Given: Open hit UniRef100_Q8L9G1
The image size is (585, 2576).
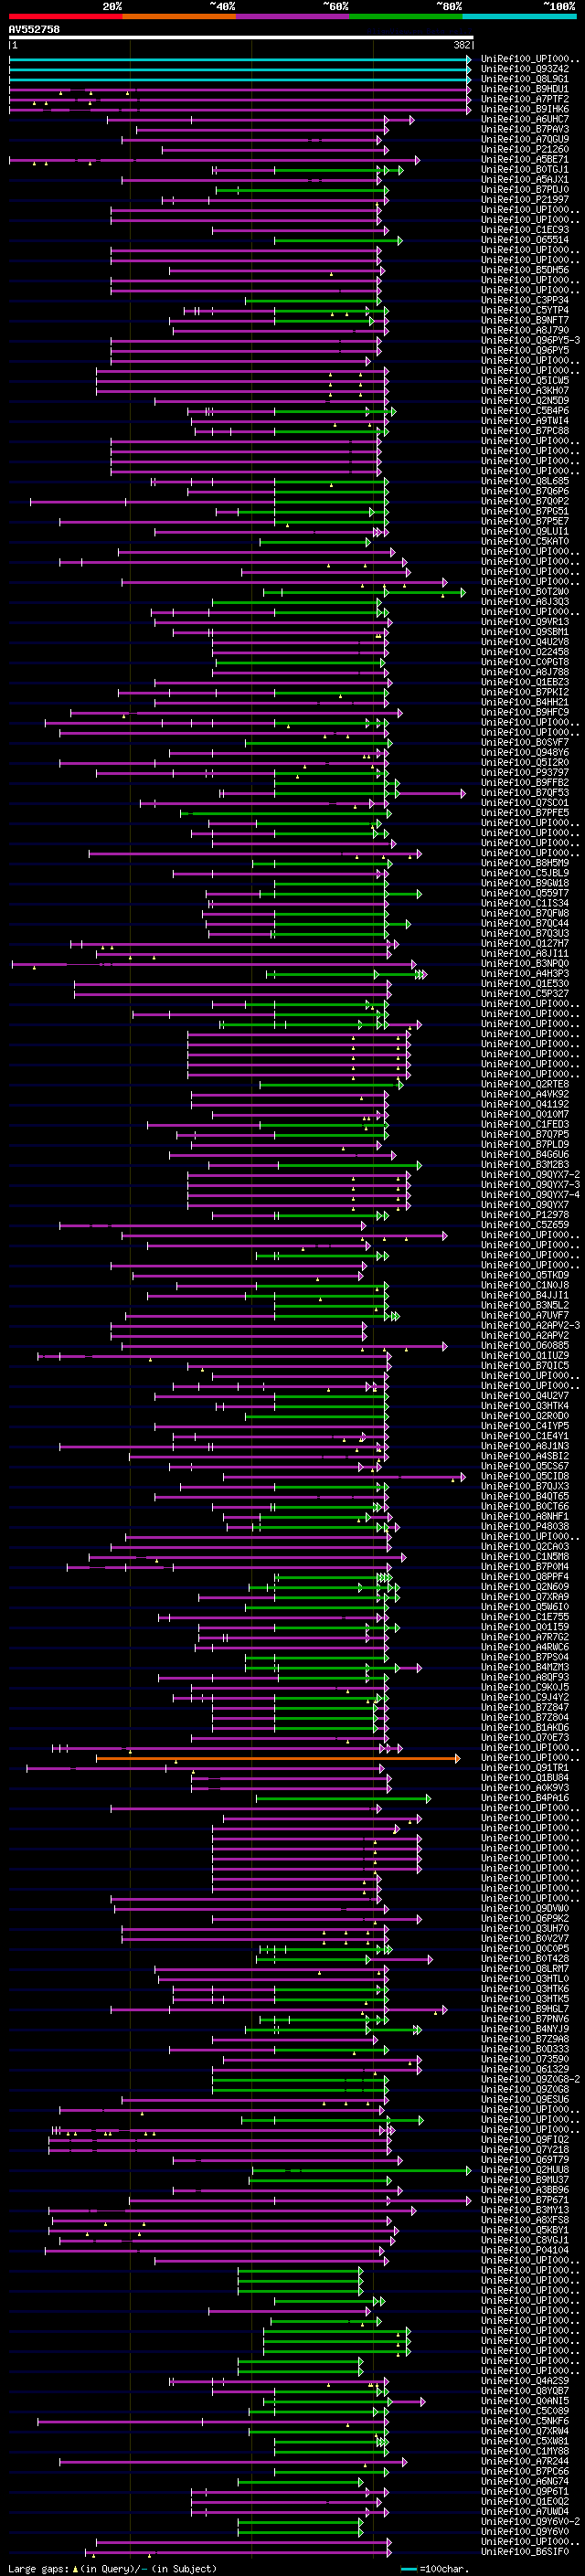Looking at the screenshot, I should pyautogui.click(x=525, y=79).
